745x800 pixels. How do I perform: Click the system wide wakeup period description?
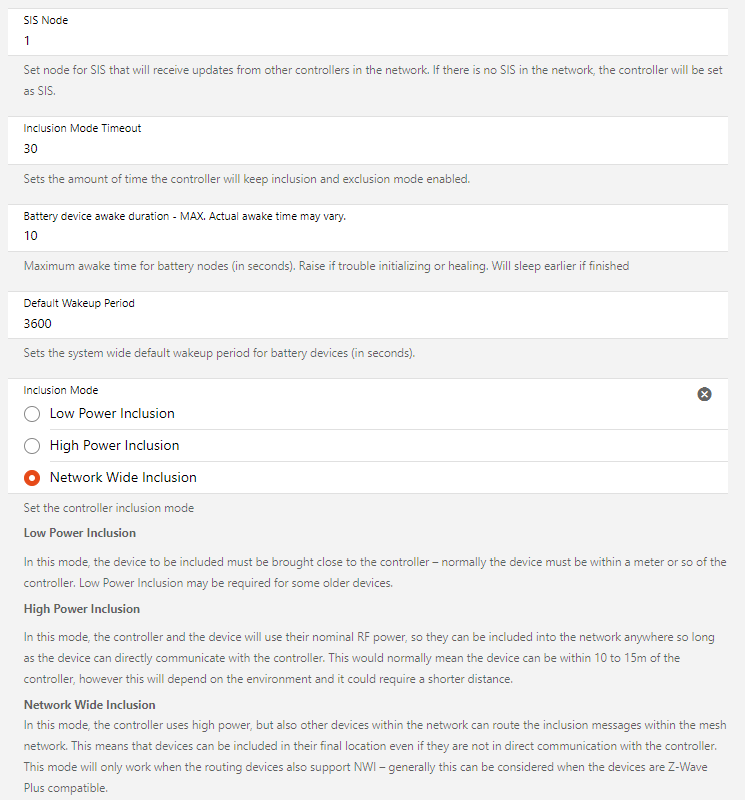tap(219, 353)
